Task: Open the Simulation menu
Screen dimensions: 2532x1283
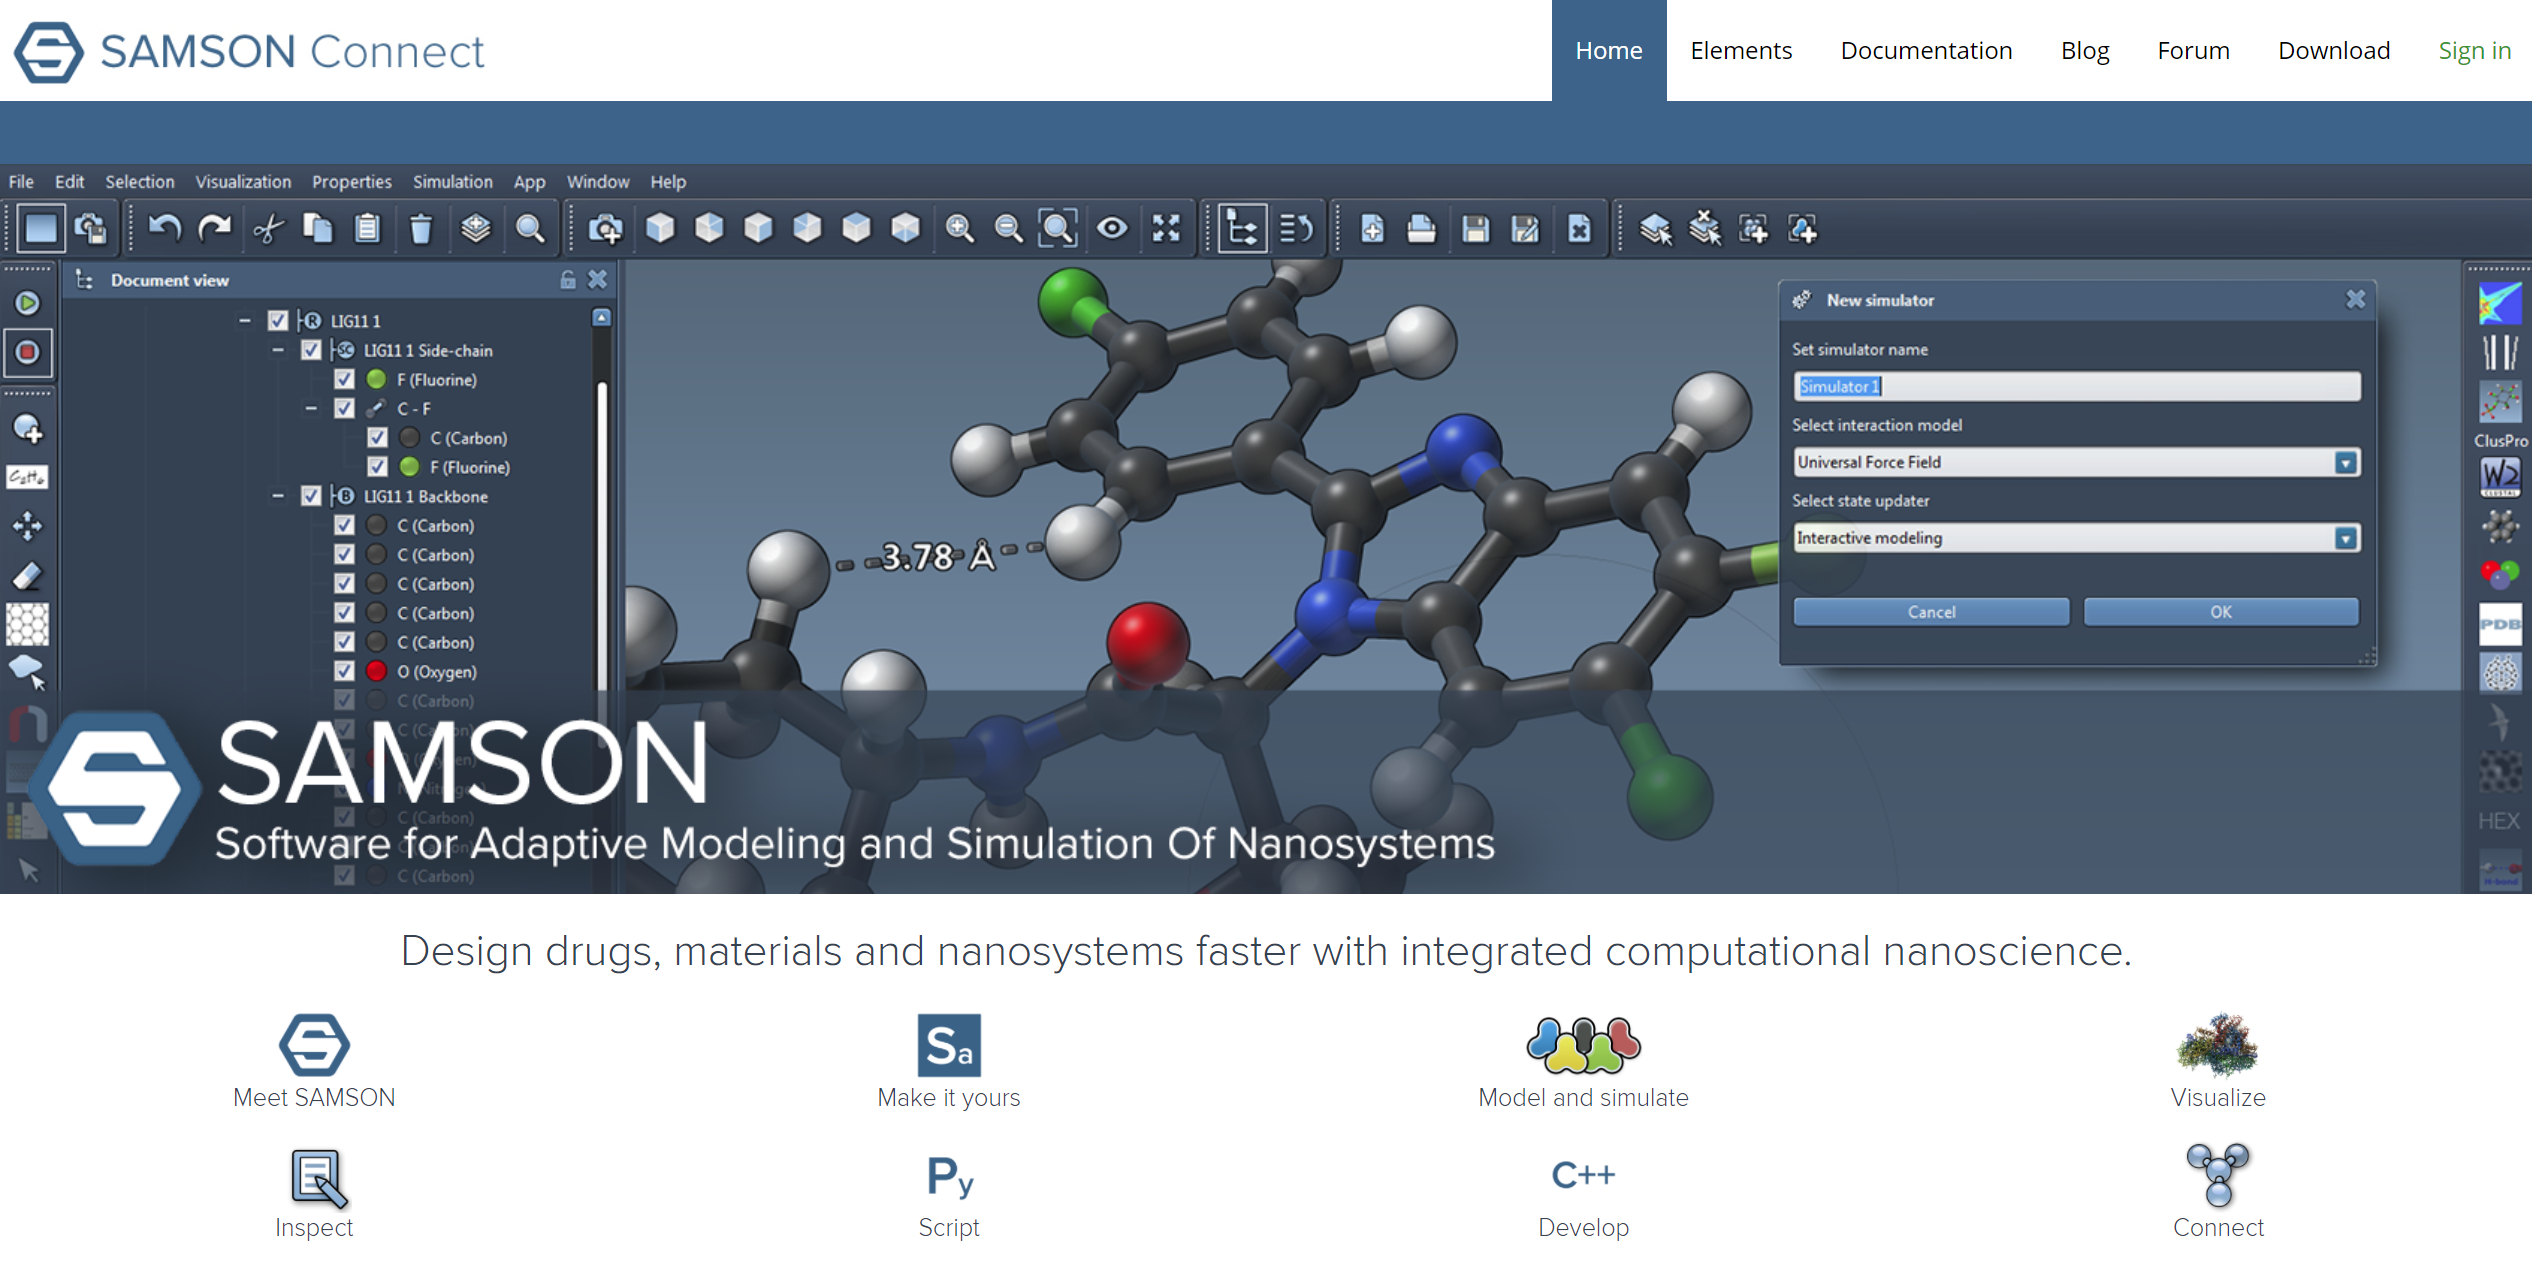Action: [452, 182]
